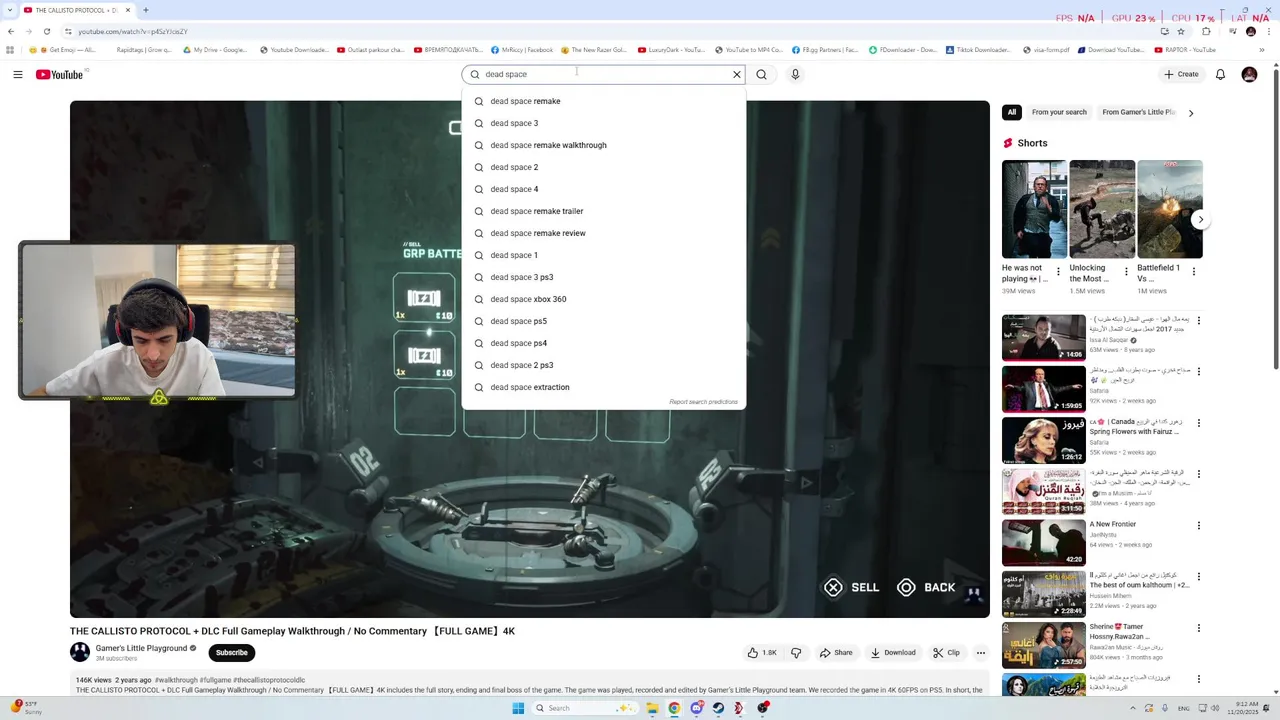Select the 'From your search' chip
The image size is (1280, 720).
[x=1059, y=112]
